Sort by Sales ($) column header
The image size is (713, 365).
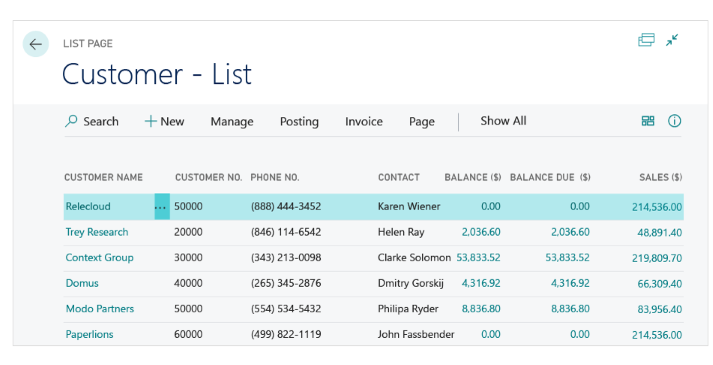point(661,177)
